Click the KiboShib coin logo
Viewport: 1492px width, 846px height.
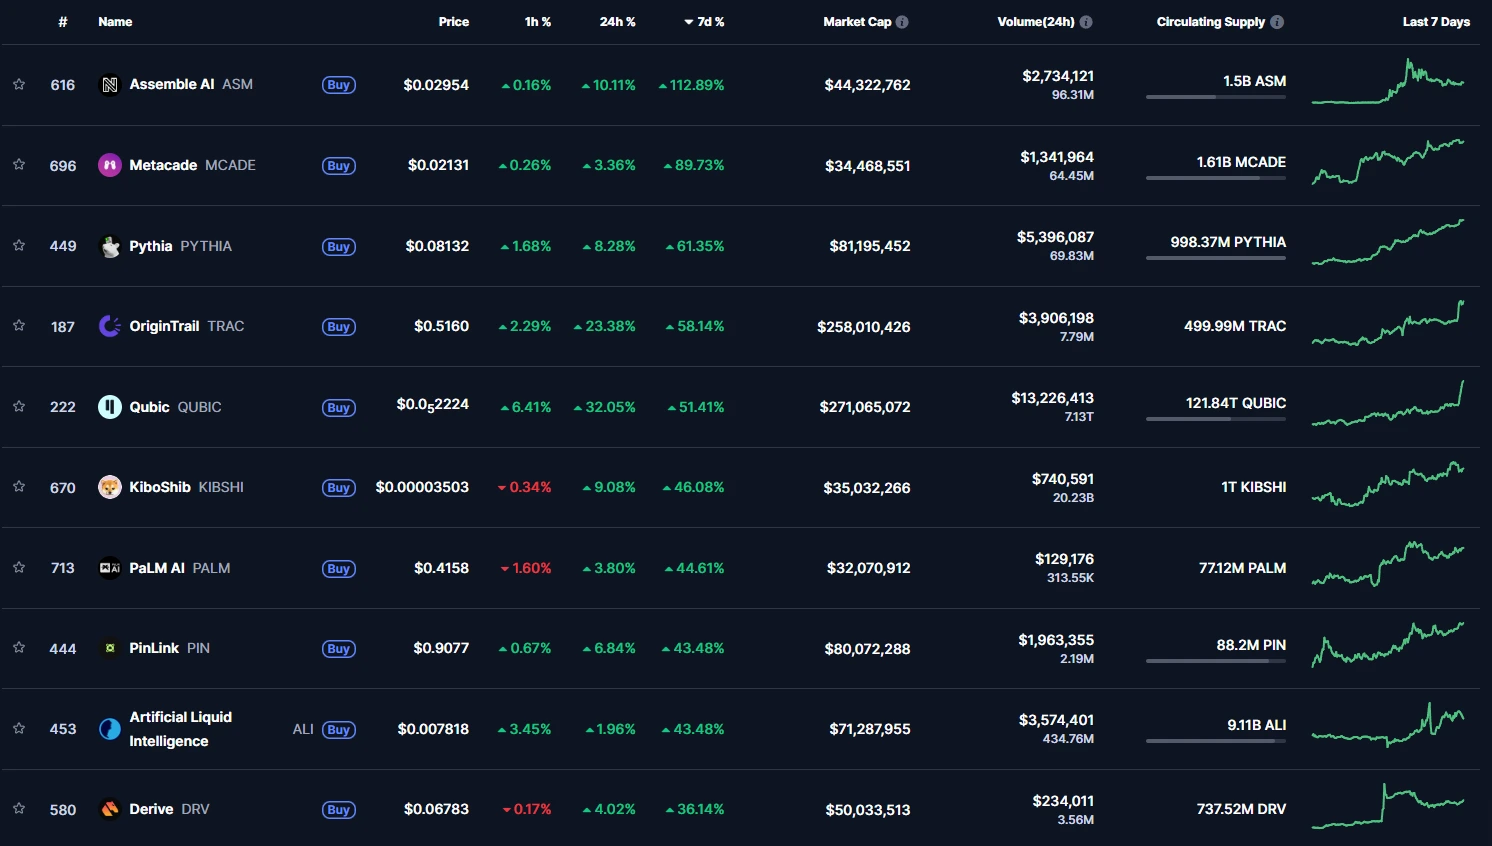point(110,487)
